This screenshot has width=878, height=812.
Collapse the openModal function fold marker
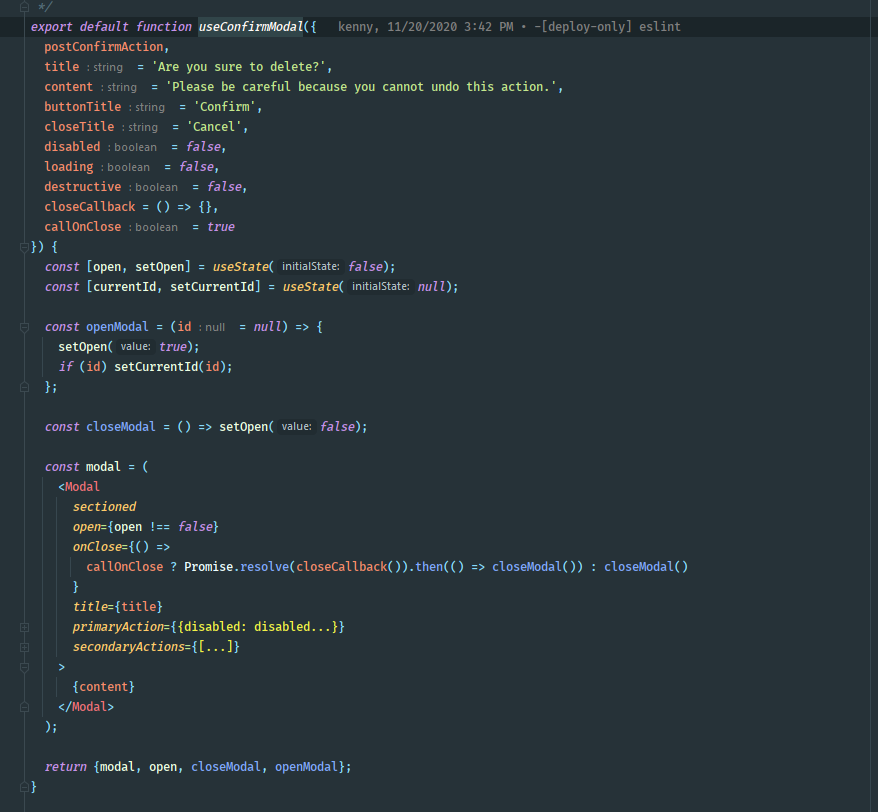22,327
